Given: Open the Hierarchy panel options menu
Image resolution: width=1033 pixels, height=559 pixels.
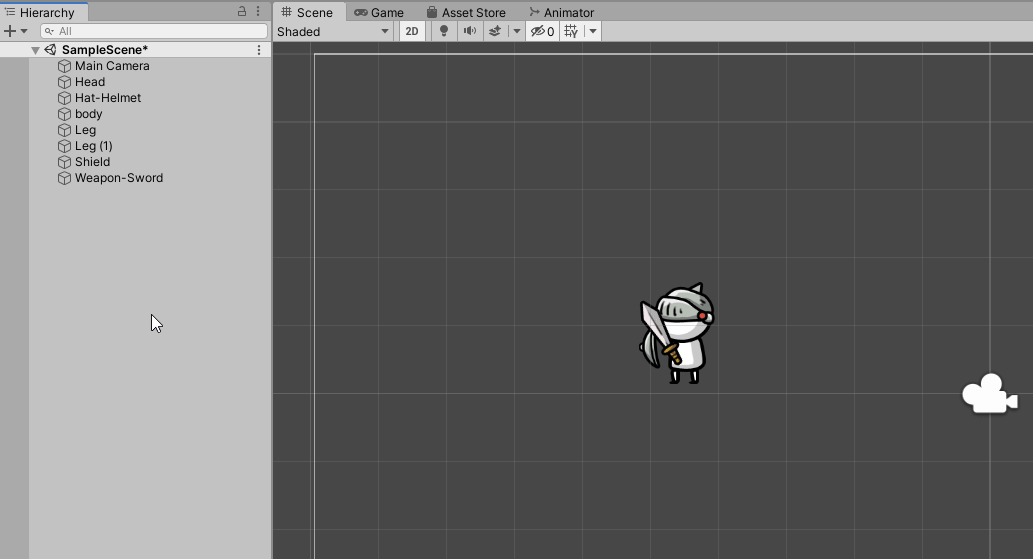Looking at the screenshot, I should pyautogui.click(x=258, y=11).
